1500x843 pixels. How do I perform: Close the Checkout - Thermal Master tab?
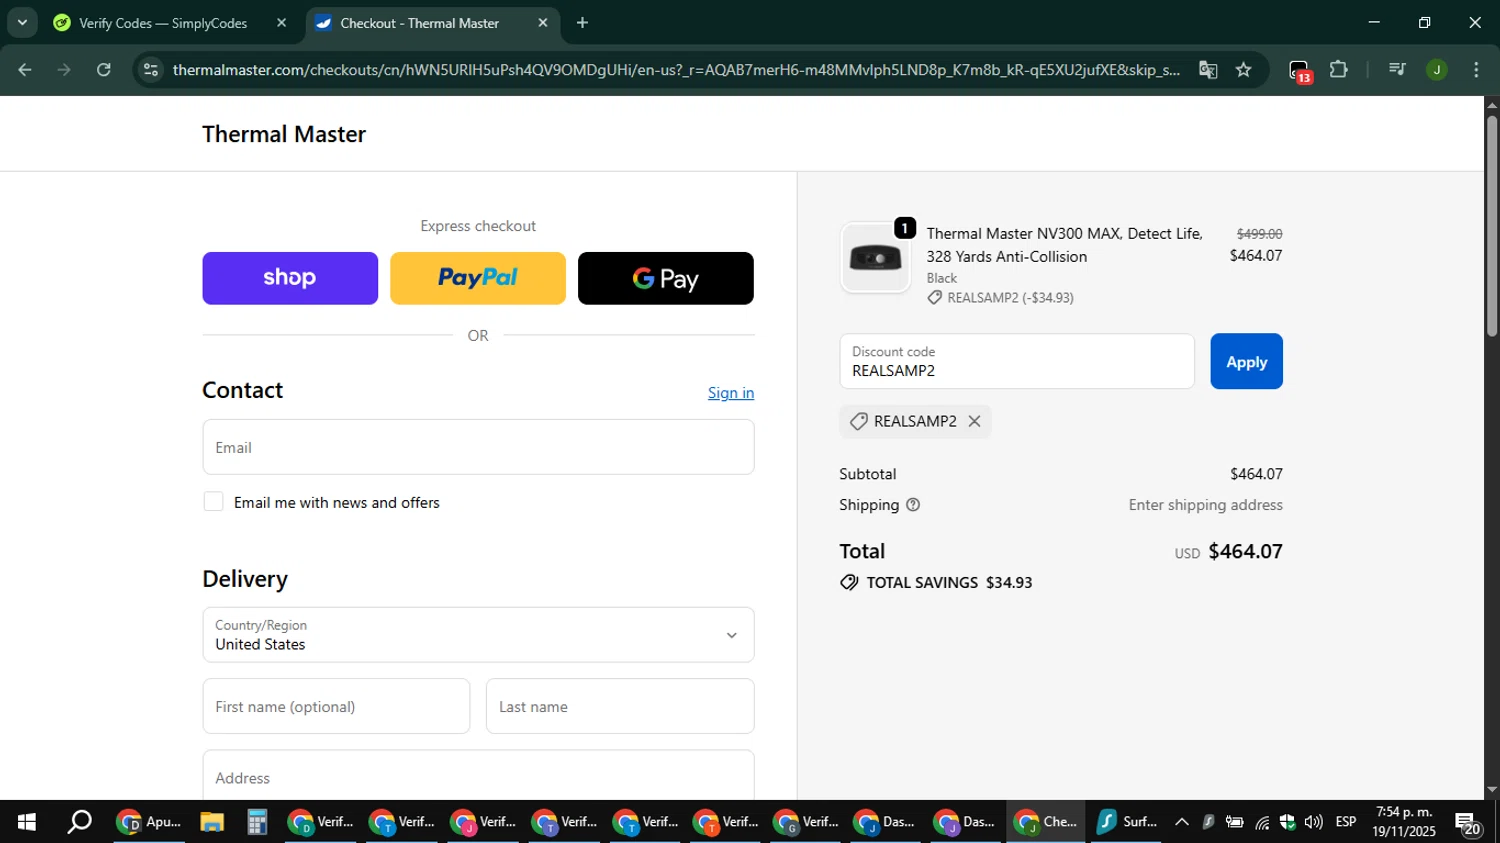[x=543, y=23]
